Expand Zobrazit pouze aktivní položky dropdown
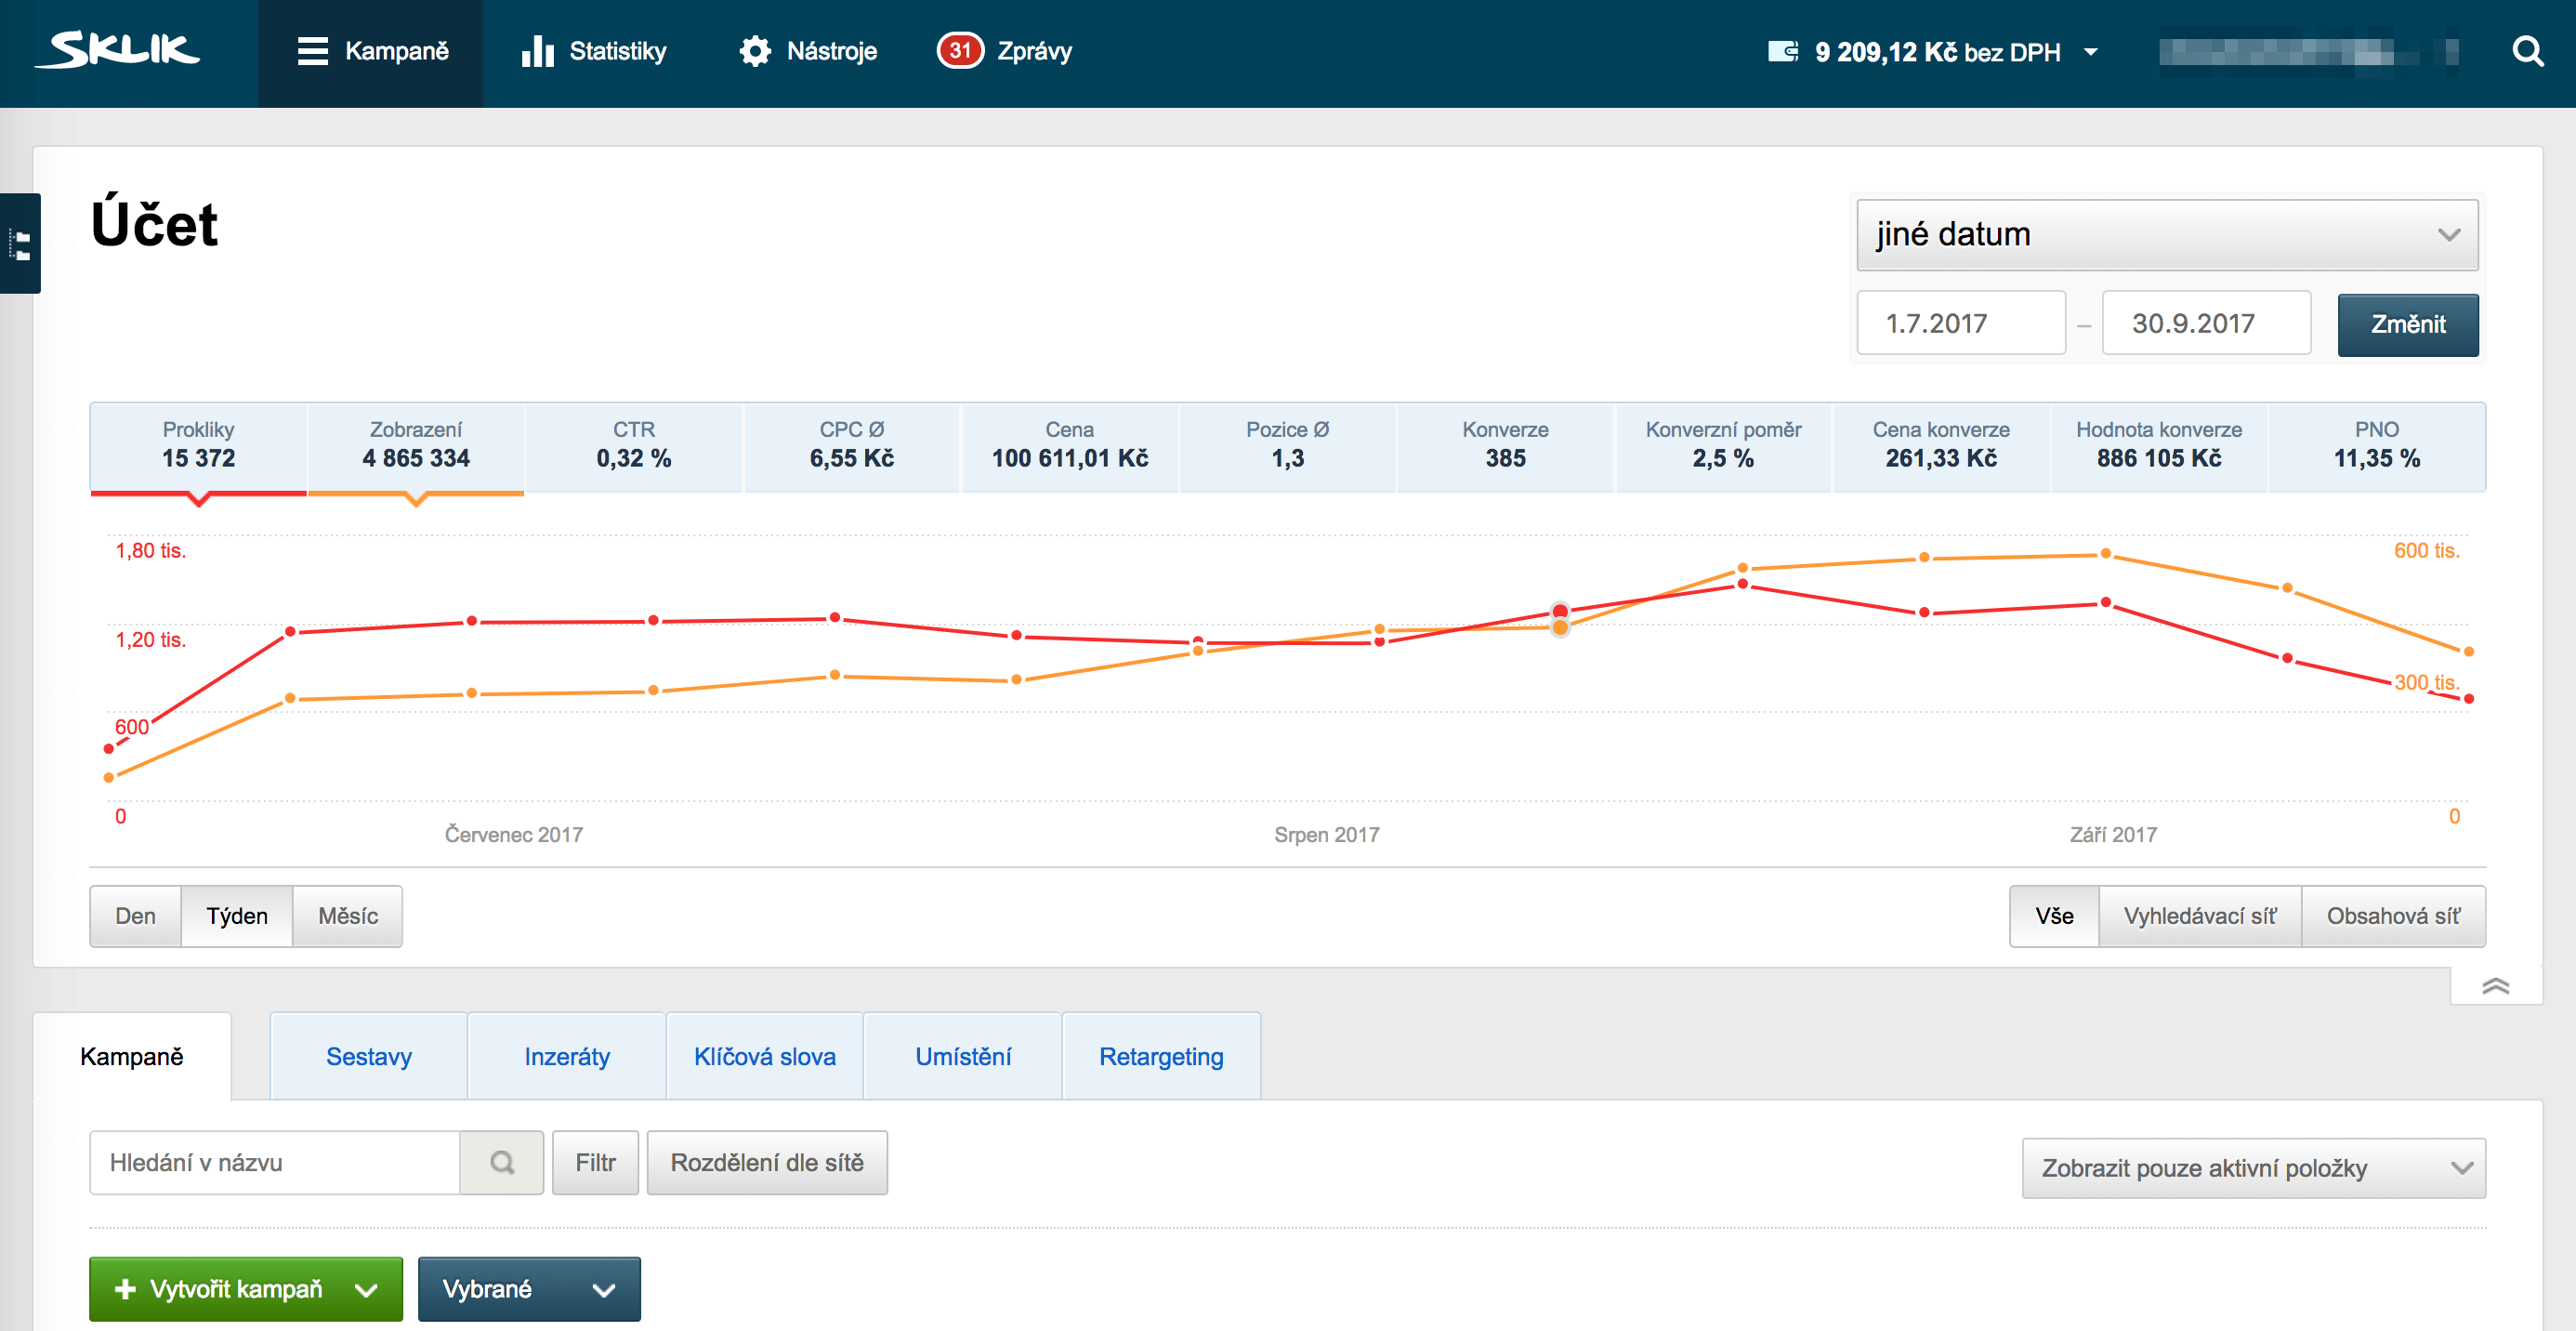This screenshot has width=2576, height=1331. click(2253, 1168)
